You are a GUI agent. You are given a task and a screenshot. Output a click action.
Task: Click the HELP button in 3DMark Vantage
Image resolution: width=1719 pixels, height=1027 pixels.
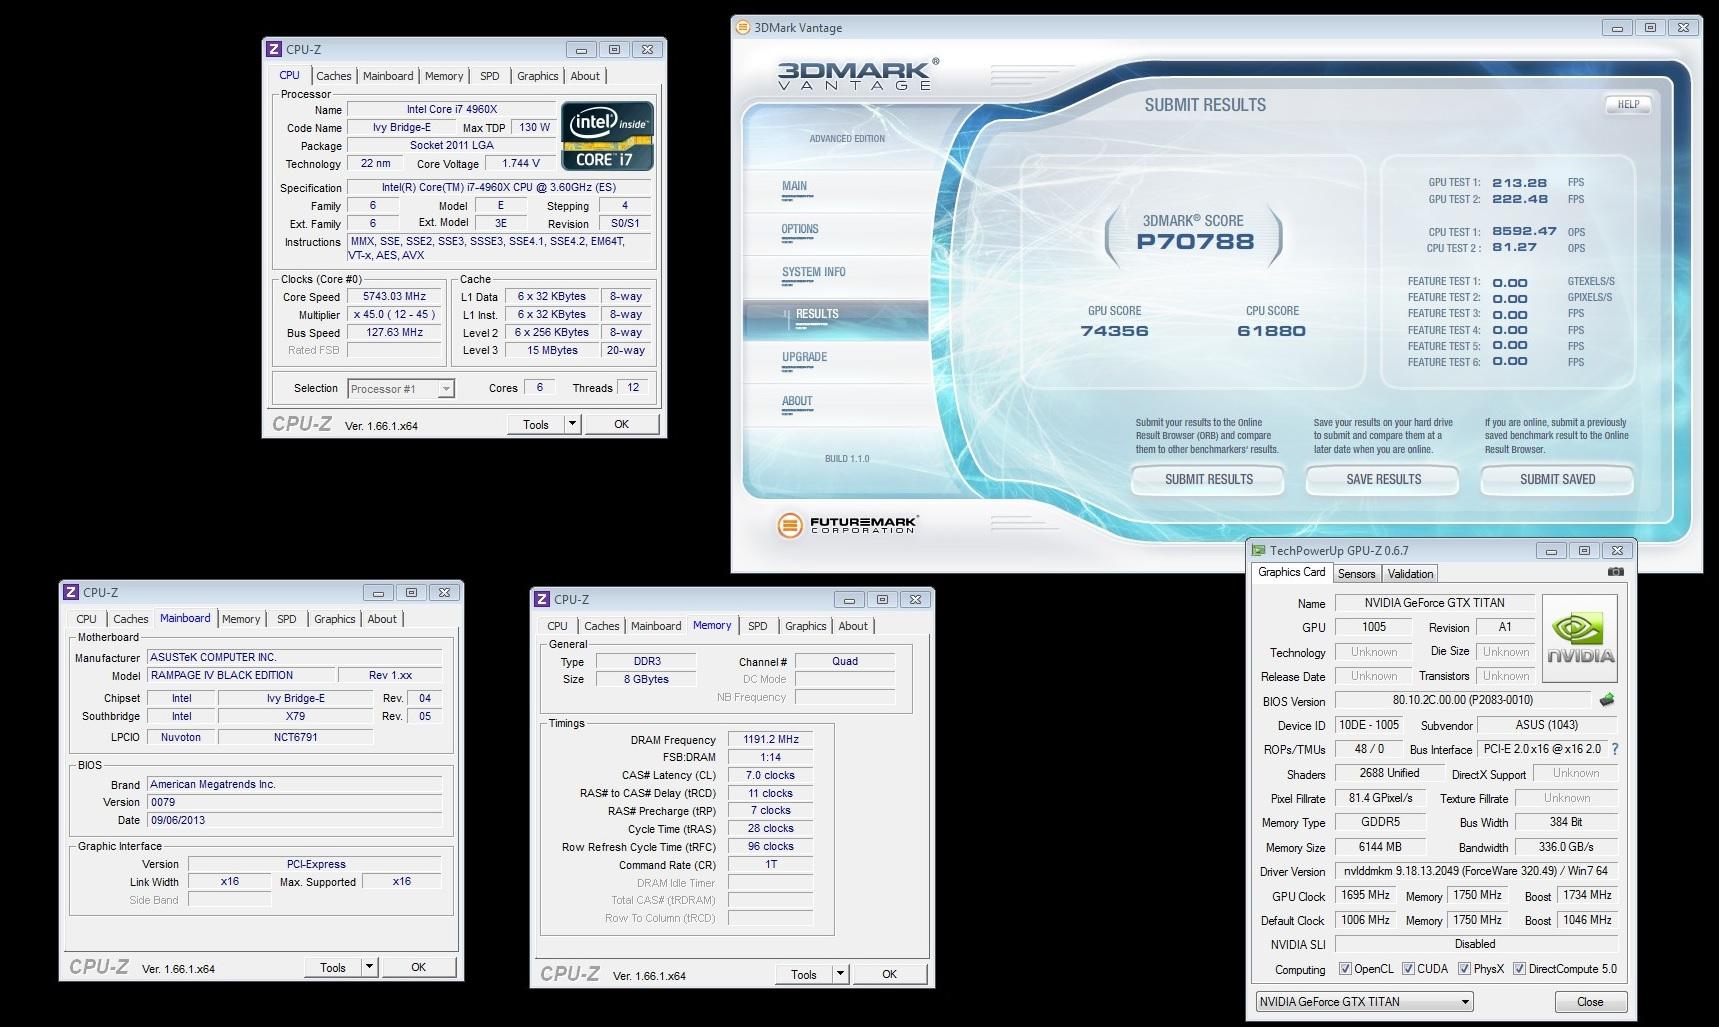pos(1628,104)
